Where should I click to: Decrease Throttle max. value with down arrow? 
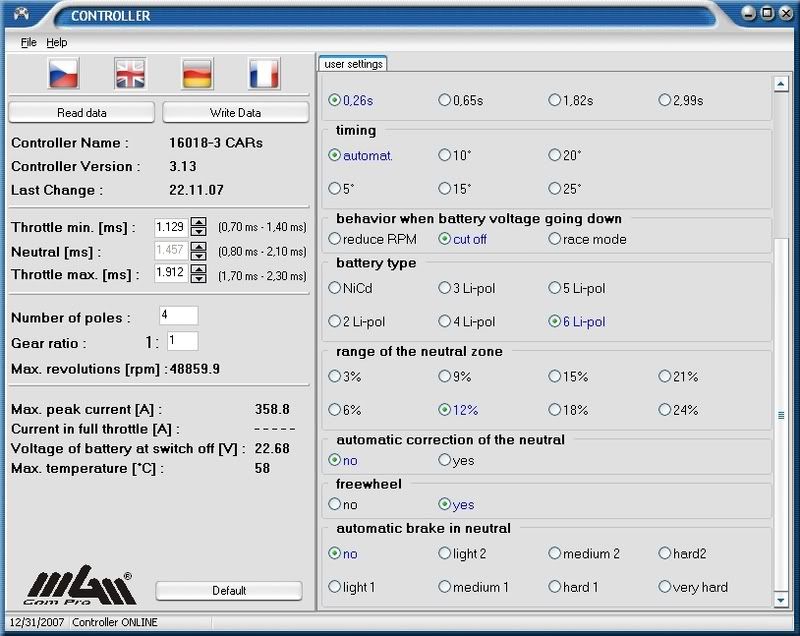(198, 277)
